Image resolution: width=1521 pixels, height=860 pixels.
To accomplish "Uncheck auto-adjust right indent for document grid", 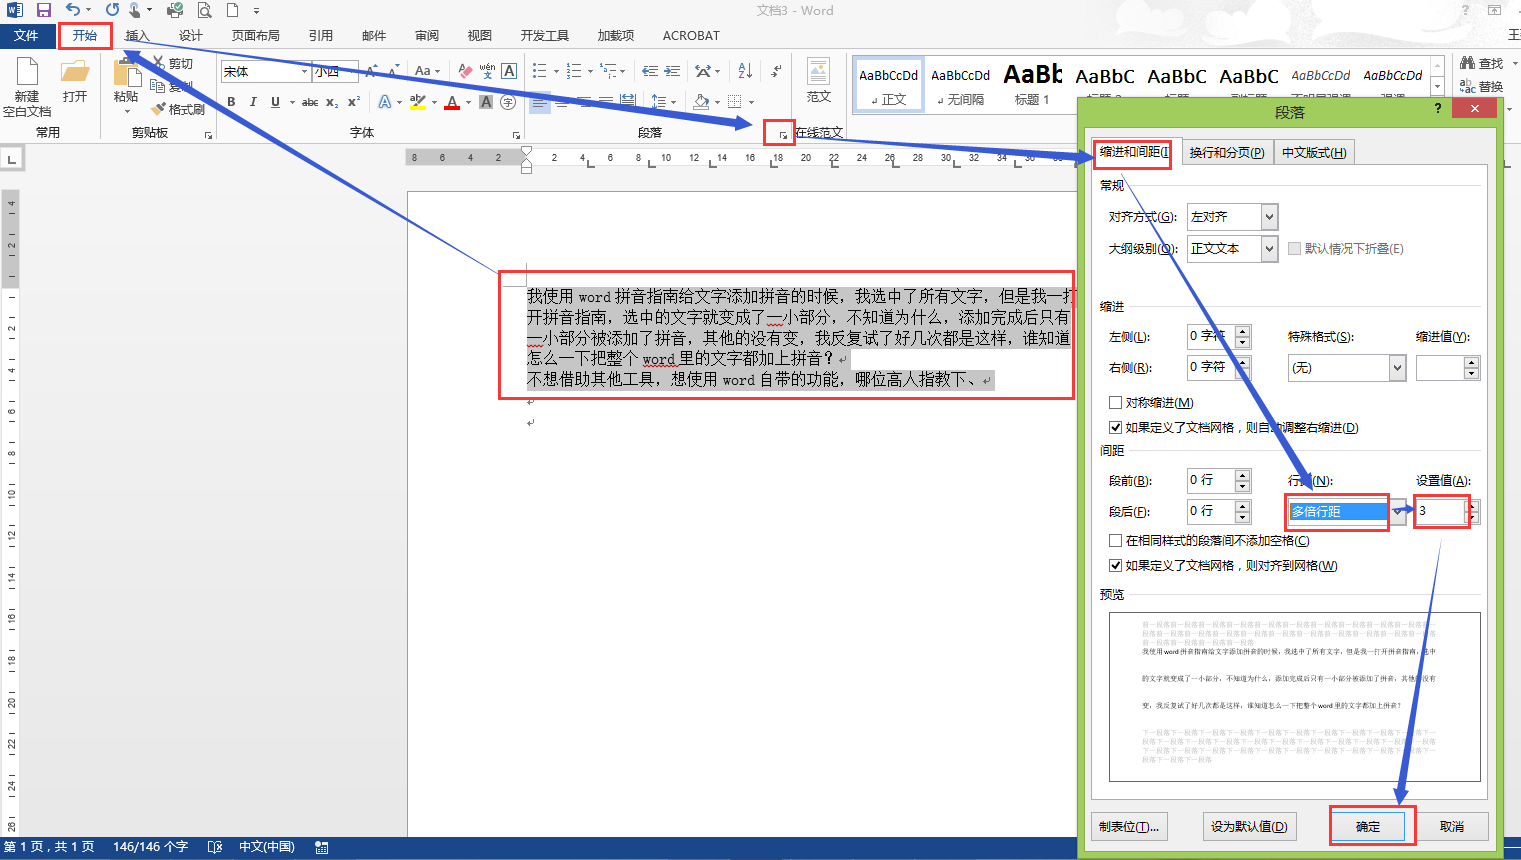I will coord(1115,428).
